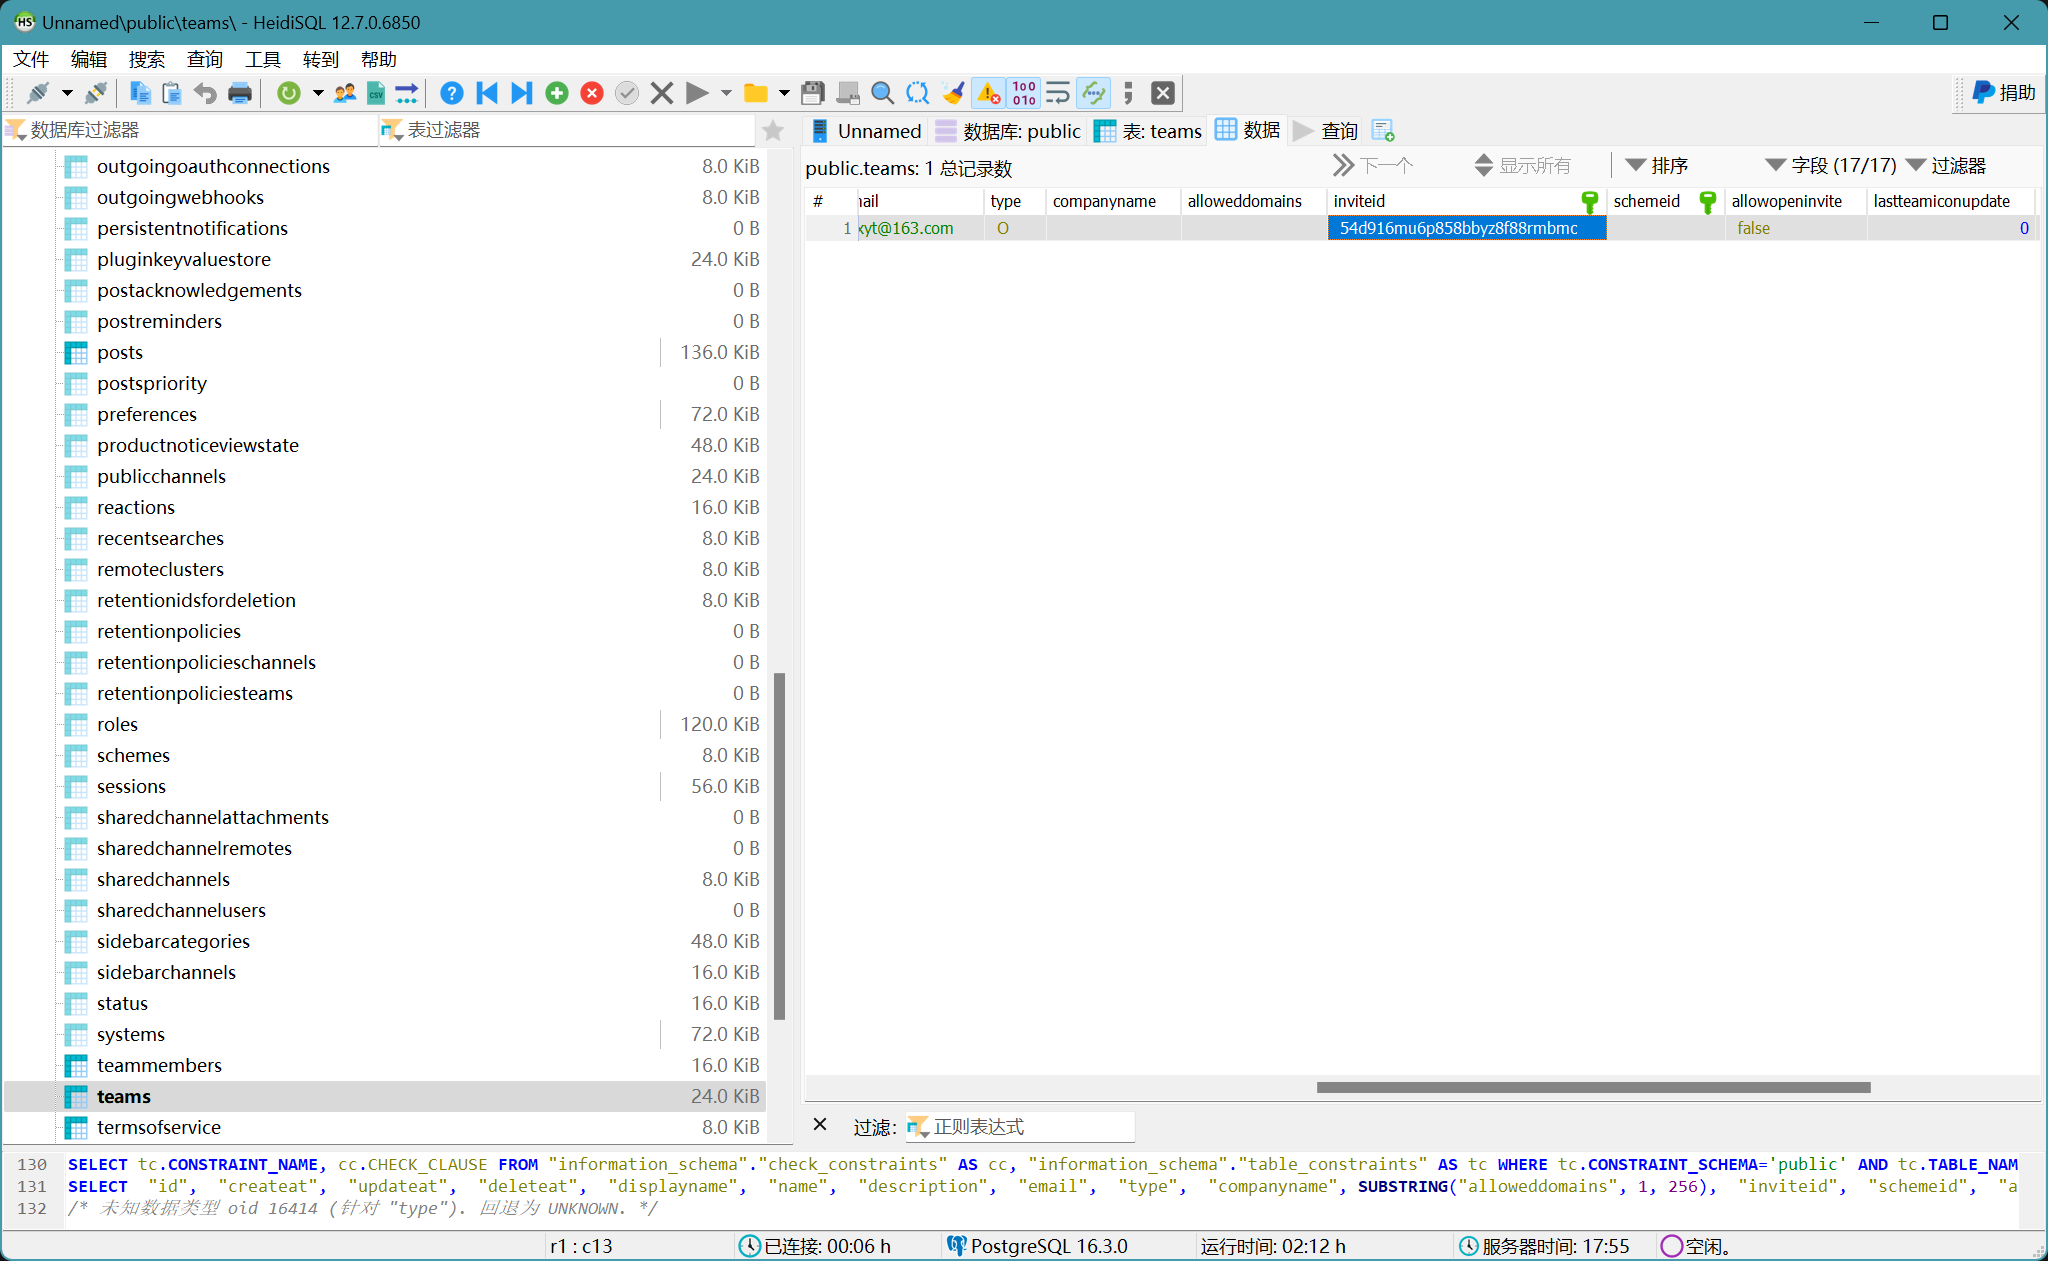Click the green Refresh icon
Image resolution: width=2048 pixels, height=1261 pixels.
pyautogui.click(x=289, y=93)
